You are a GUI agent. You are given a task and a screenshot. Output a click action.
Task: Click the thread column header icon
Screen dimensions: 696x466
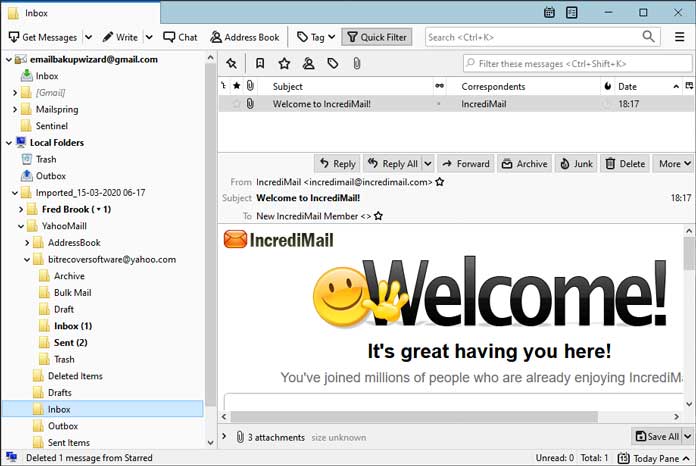coord(223,86)
